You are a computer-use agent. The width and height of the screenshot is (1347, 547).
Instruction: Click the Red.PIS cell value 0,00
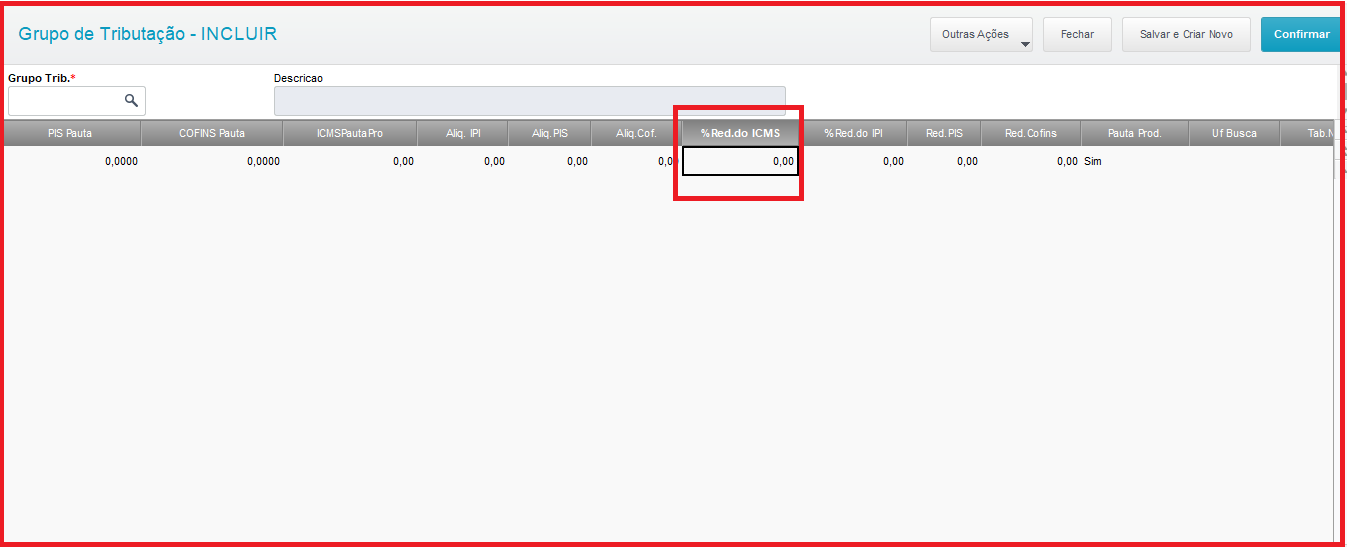[967, 161]
